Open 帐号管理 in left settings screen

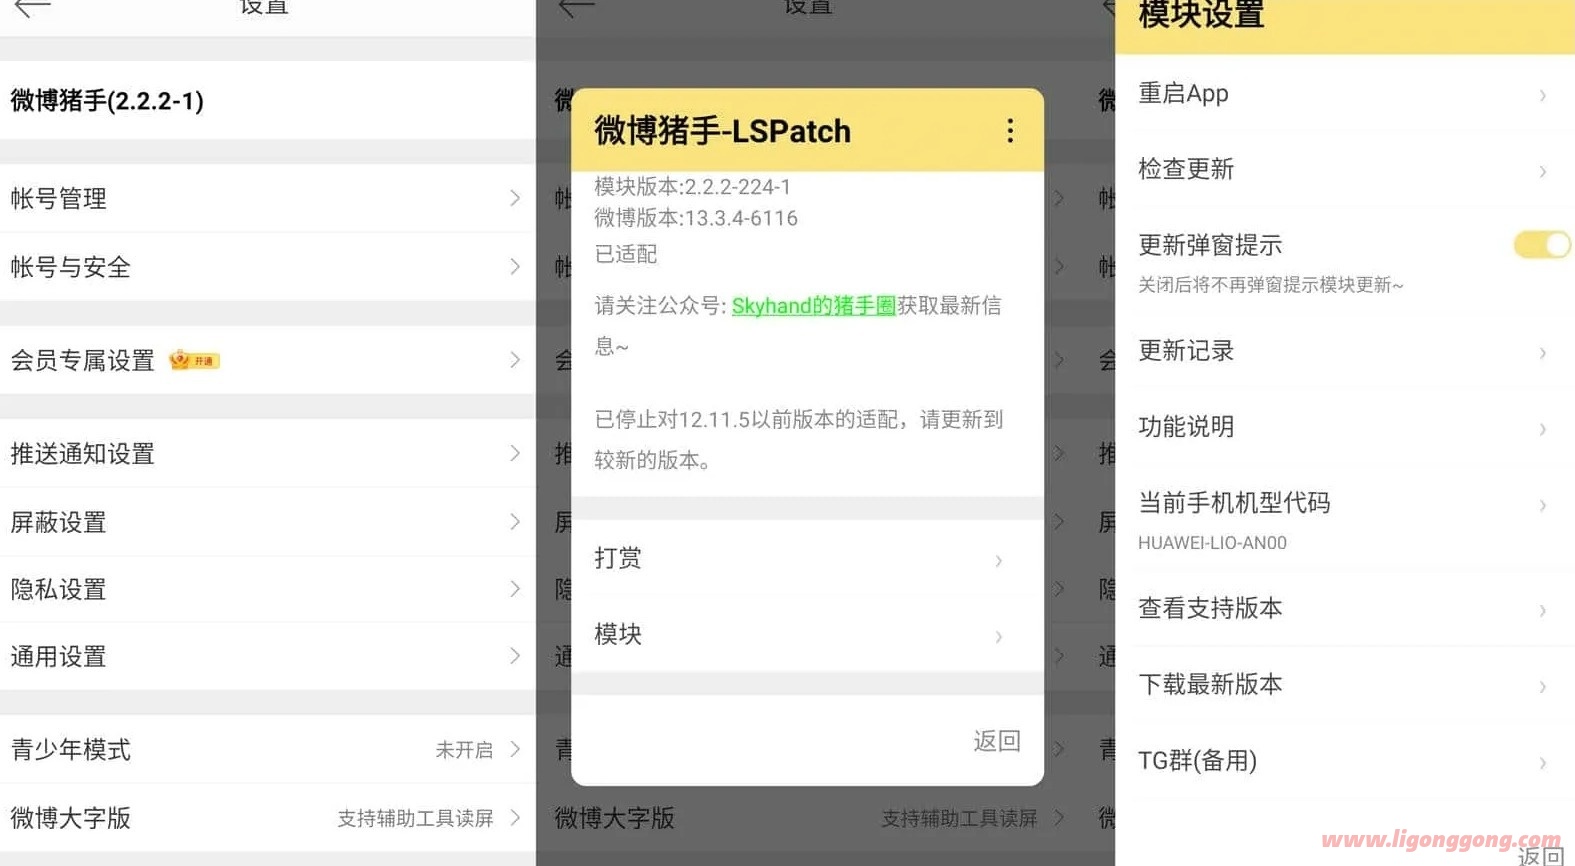[x=268, y=198]
